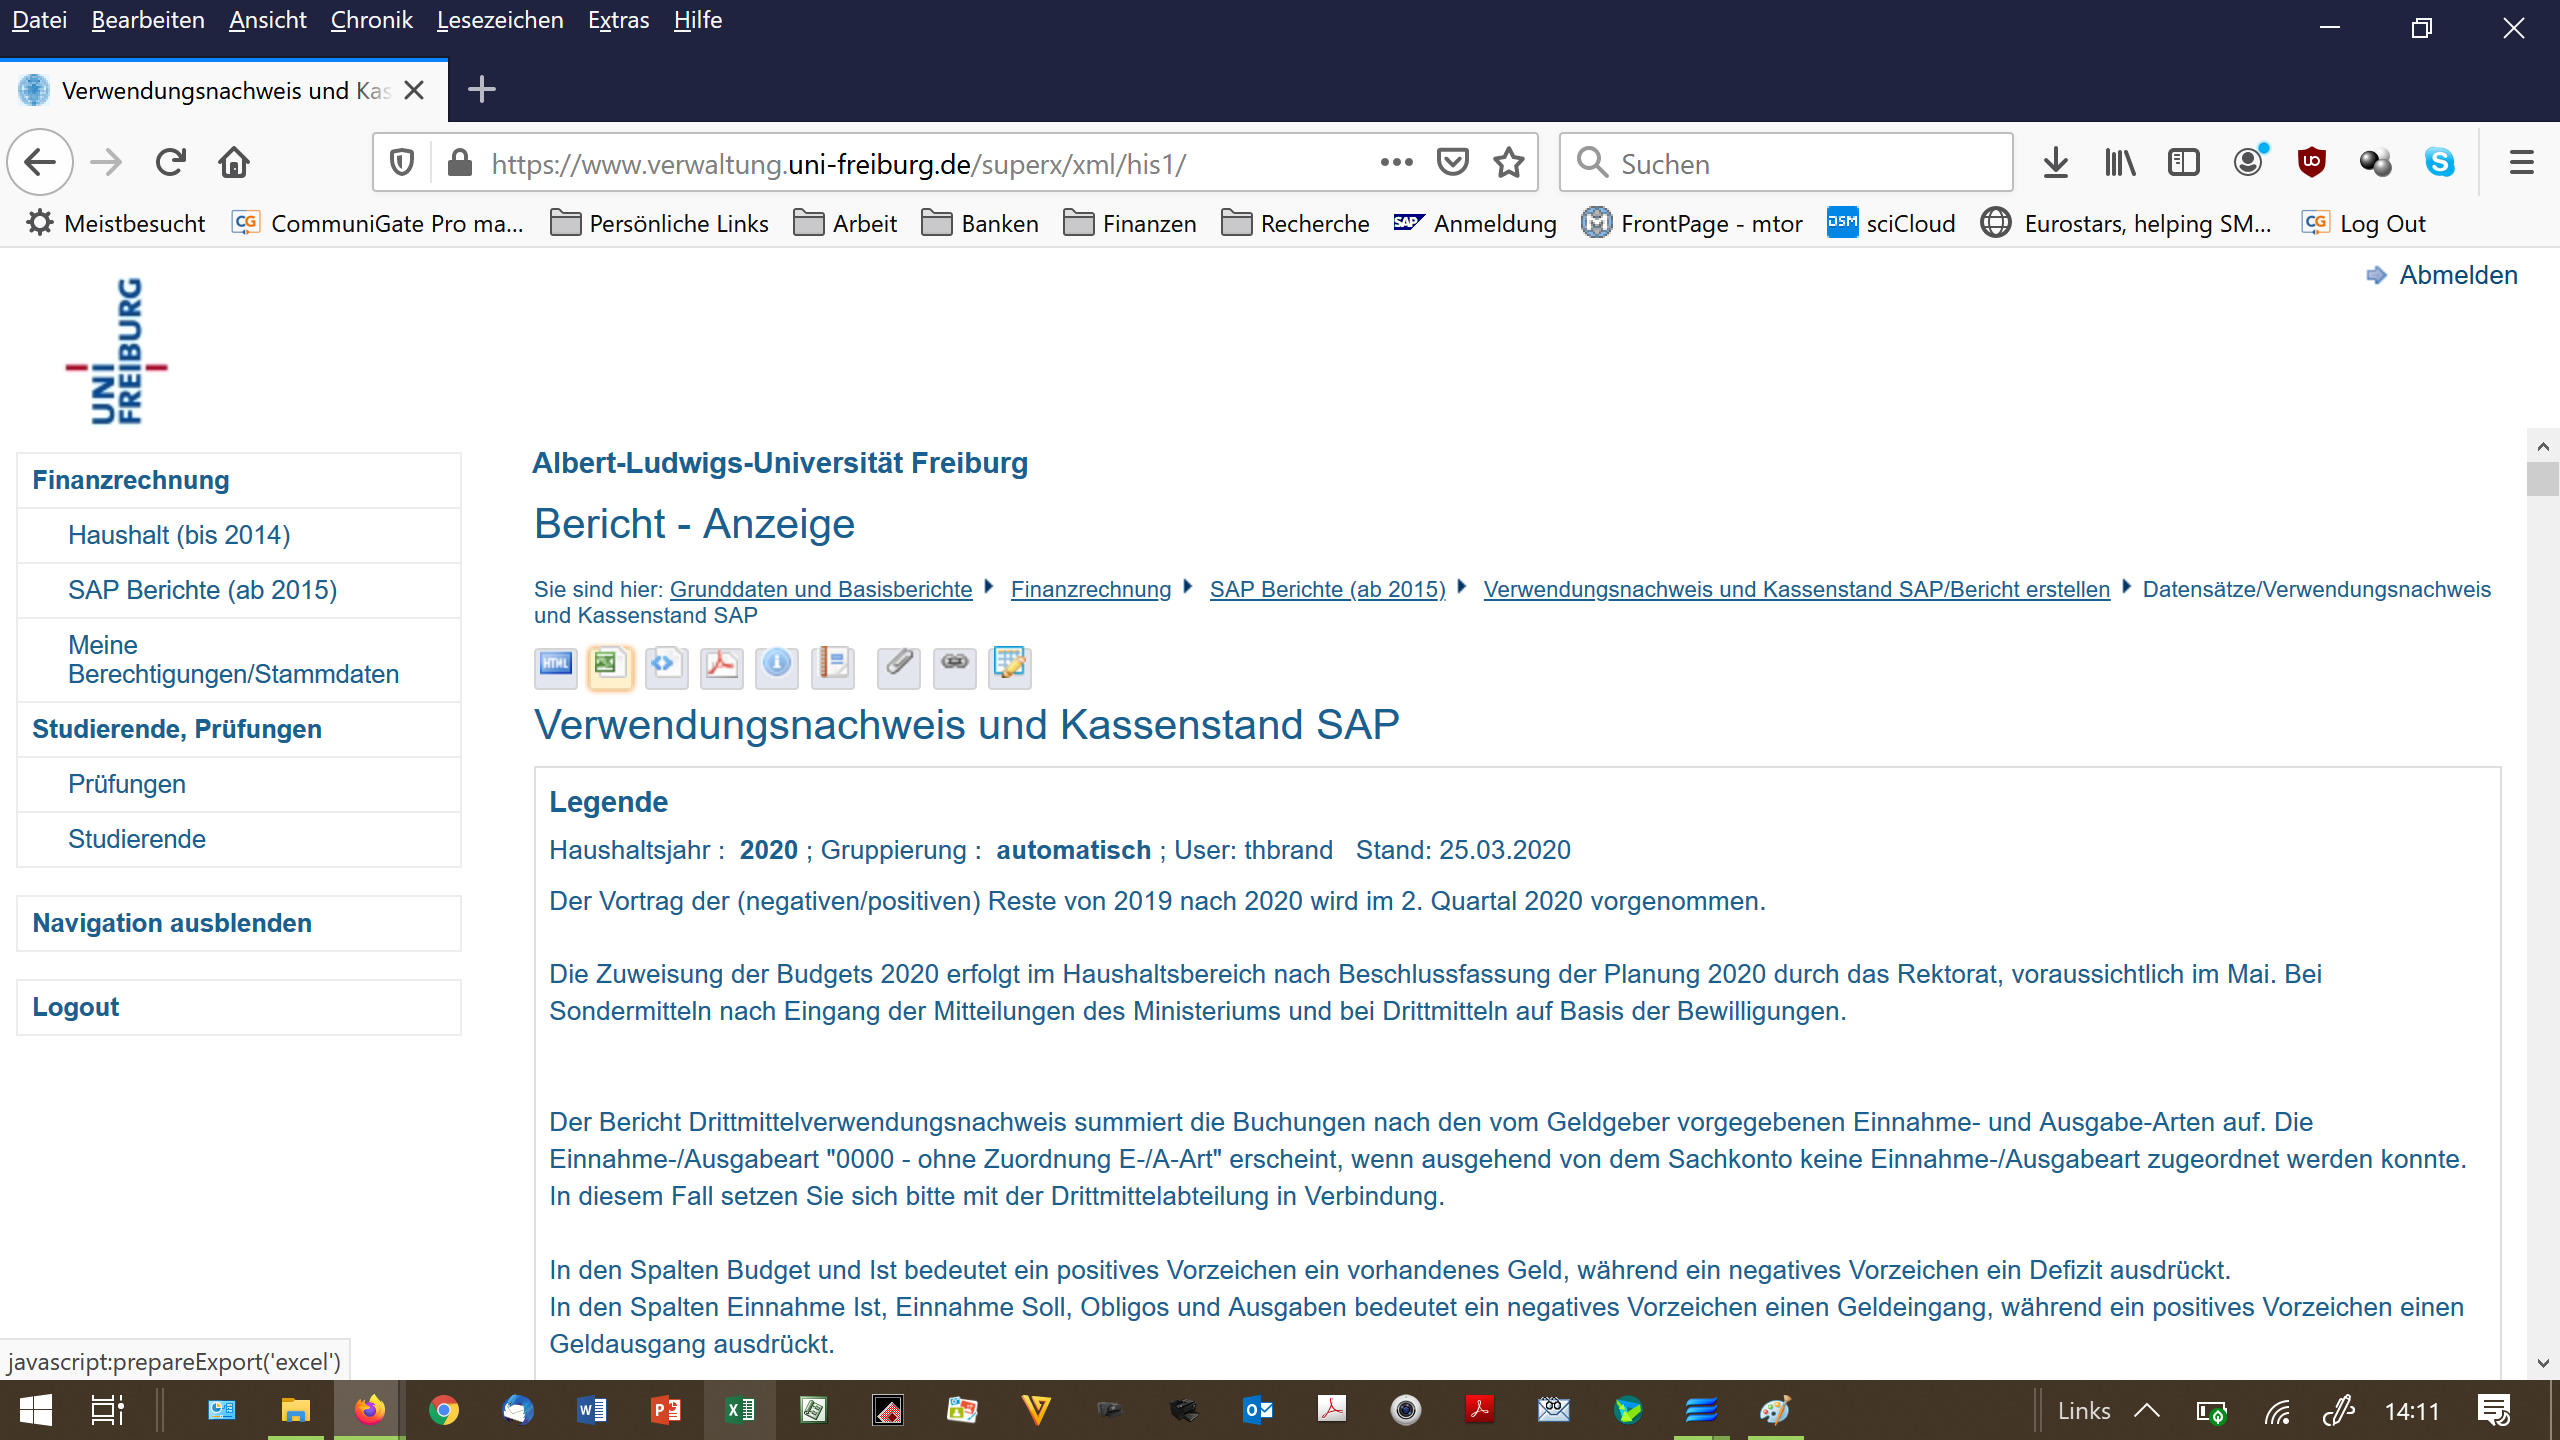Open the Recherche bookmarks folder

(x=1296, y=223)
